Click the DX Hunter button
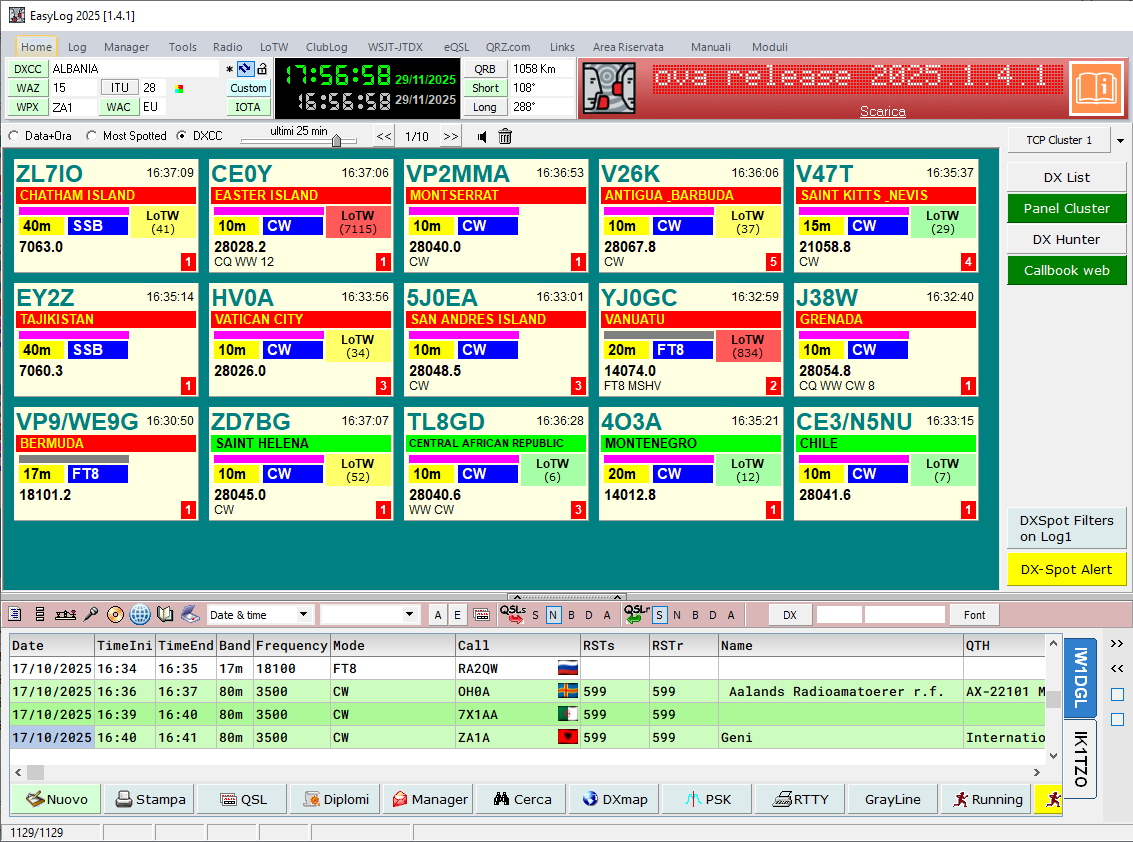1133x842 pixels. click(x=1067, y=239)
